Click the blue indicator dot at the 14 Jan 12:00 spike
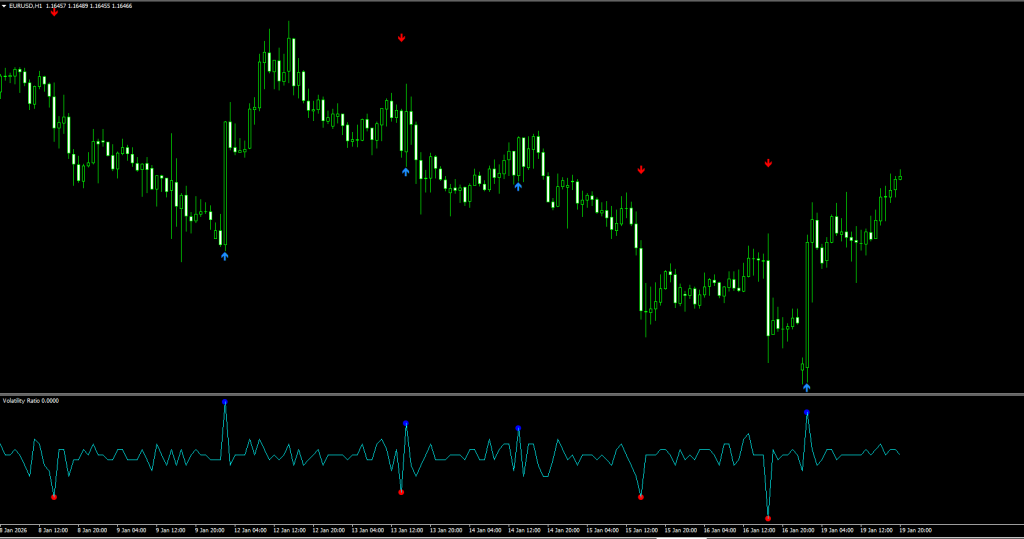The height and width of the screenshot is (539, 1024). pyautogui.click(x=518, y=429)
